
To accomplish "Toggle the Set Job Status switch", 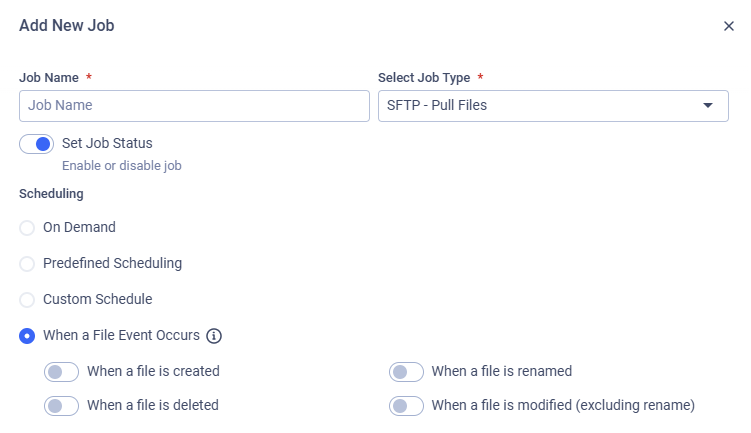I will (x=36, y=144).
